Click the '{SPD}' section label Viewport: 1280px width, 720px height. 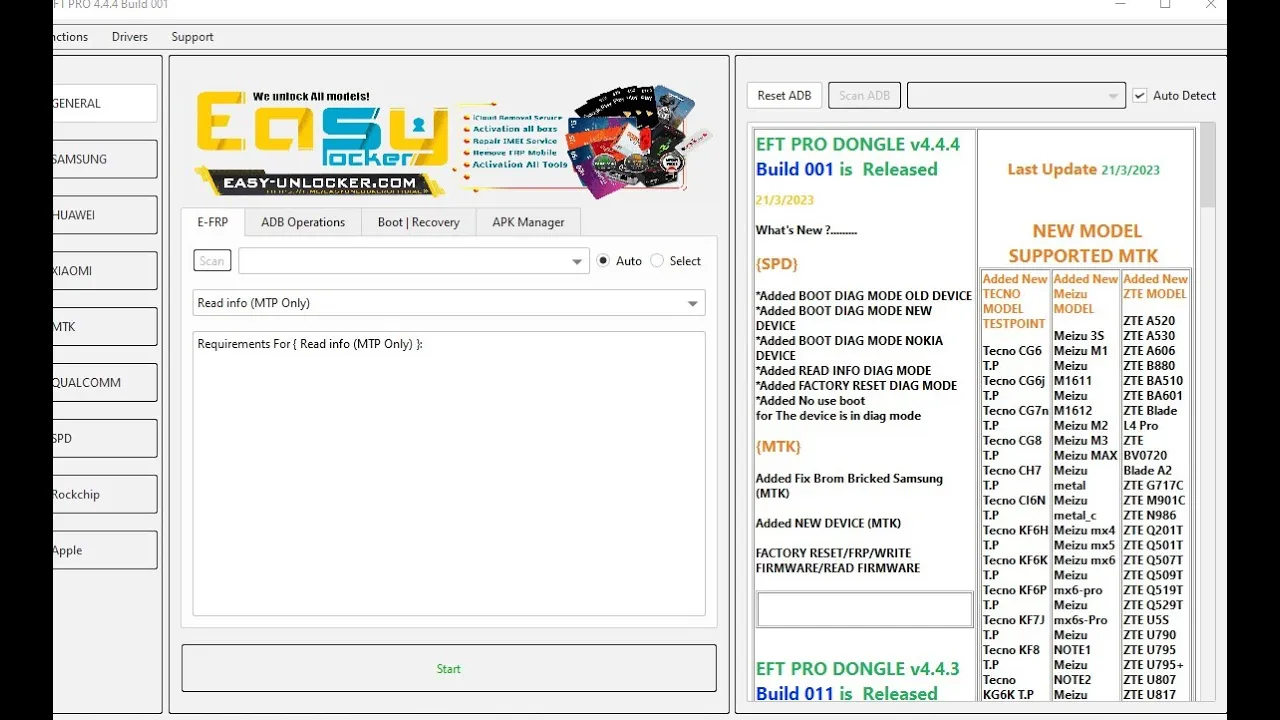click(776, 264)
